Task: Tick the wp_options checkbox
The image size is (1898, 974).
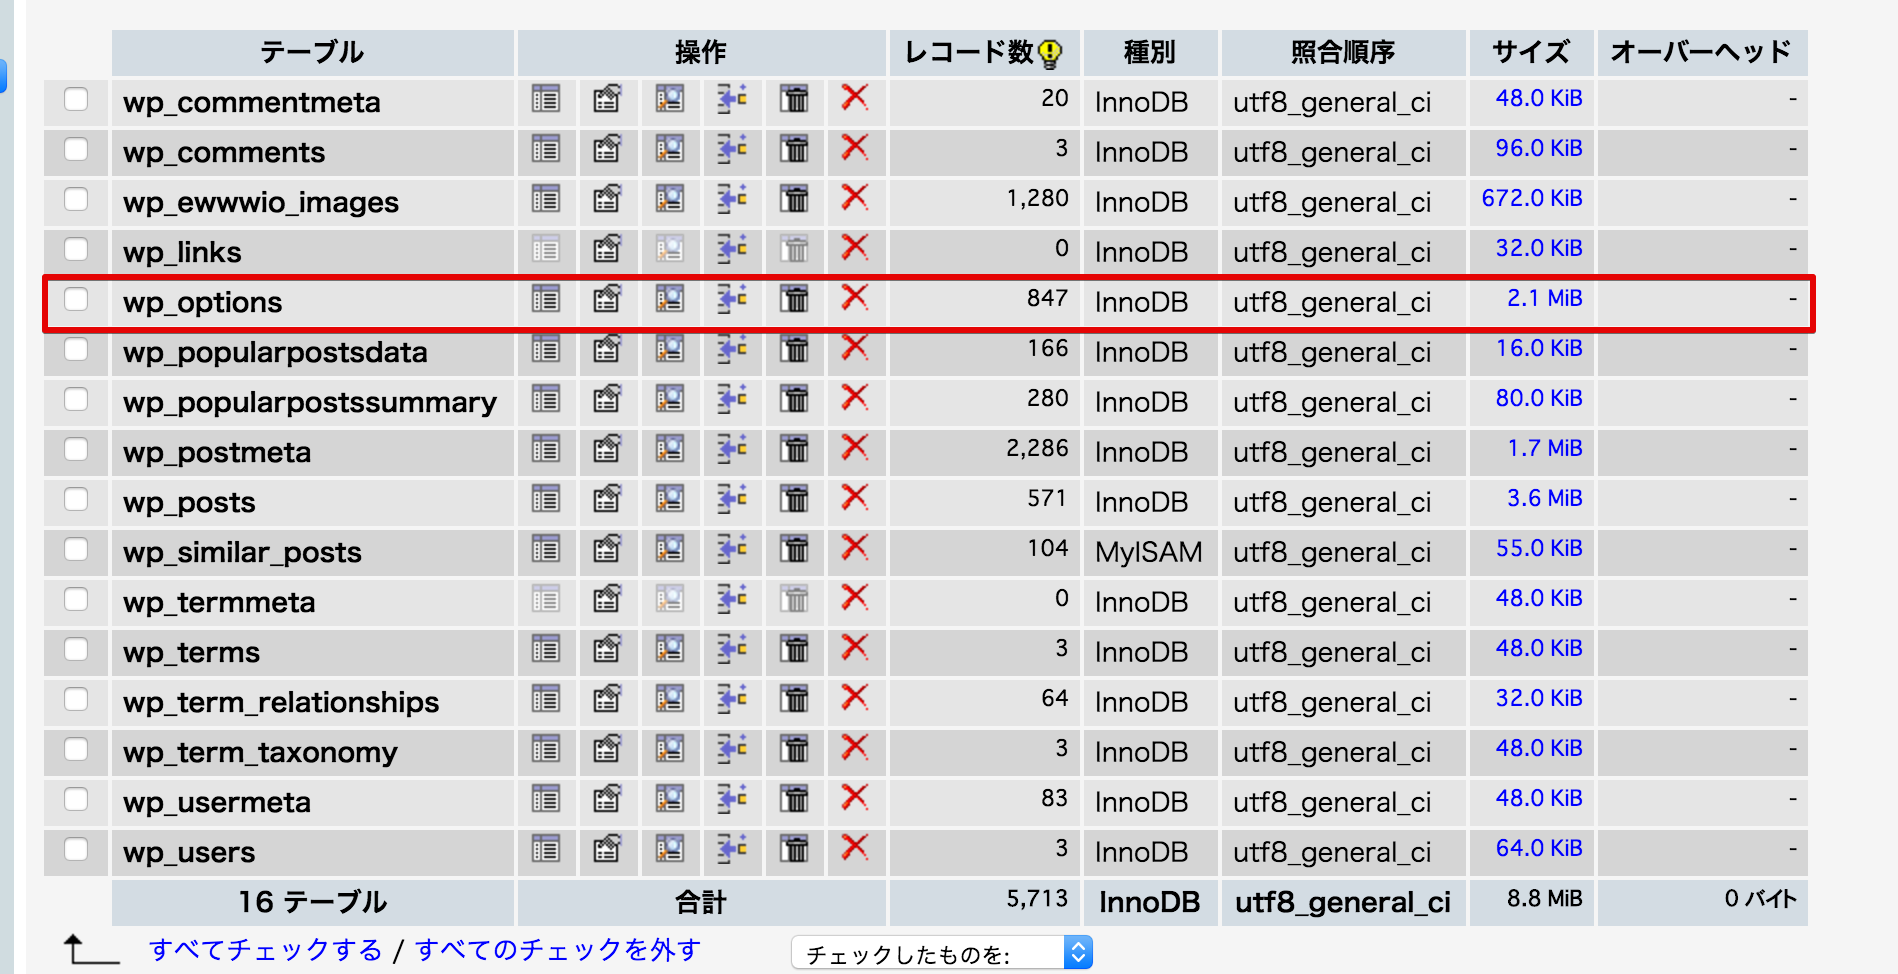Action: coord(76,299)
